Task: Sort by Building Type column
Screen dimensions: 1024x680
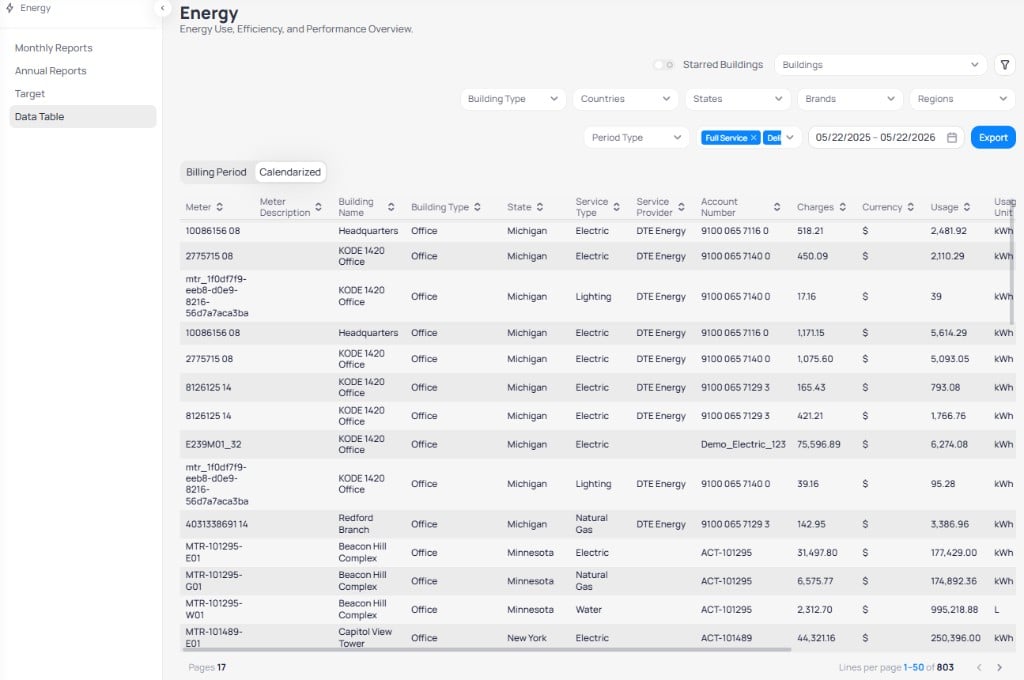Action: pyautogui.click(x=477, y=207)
